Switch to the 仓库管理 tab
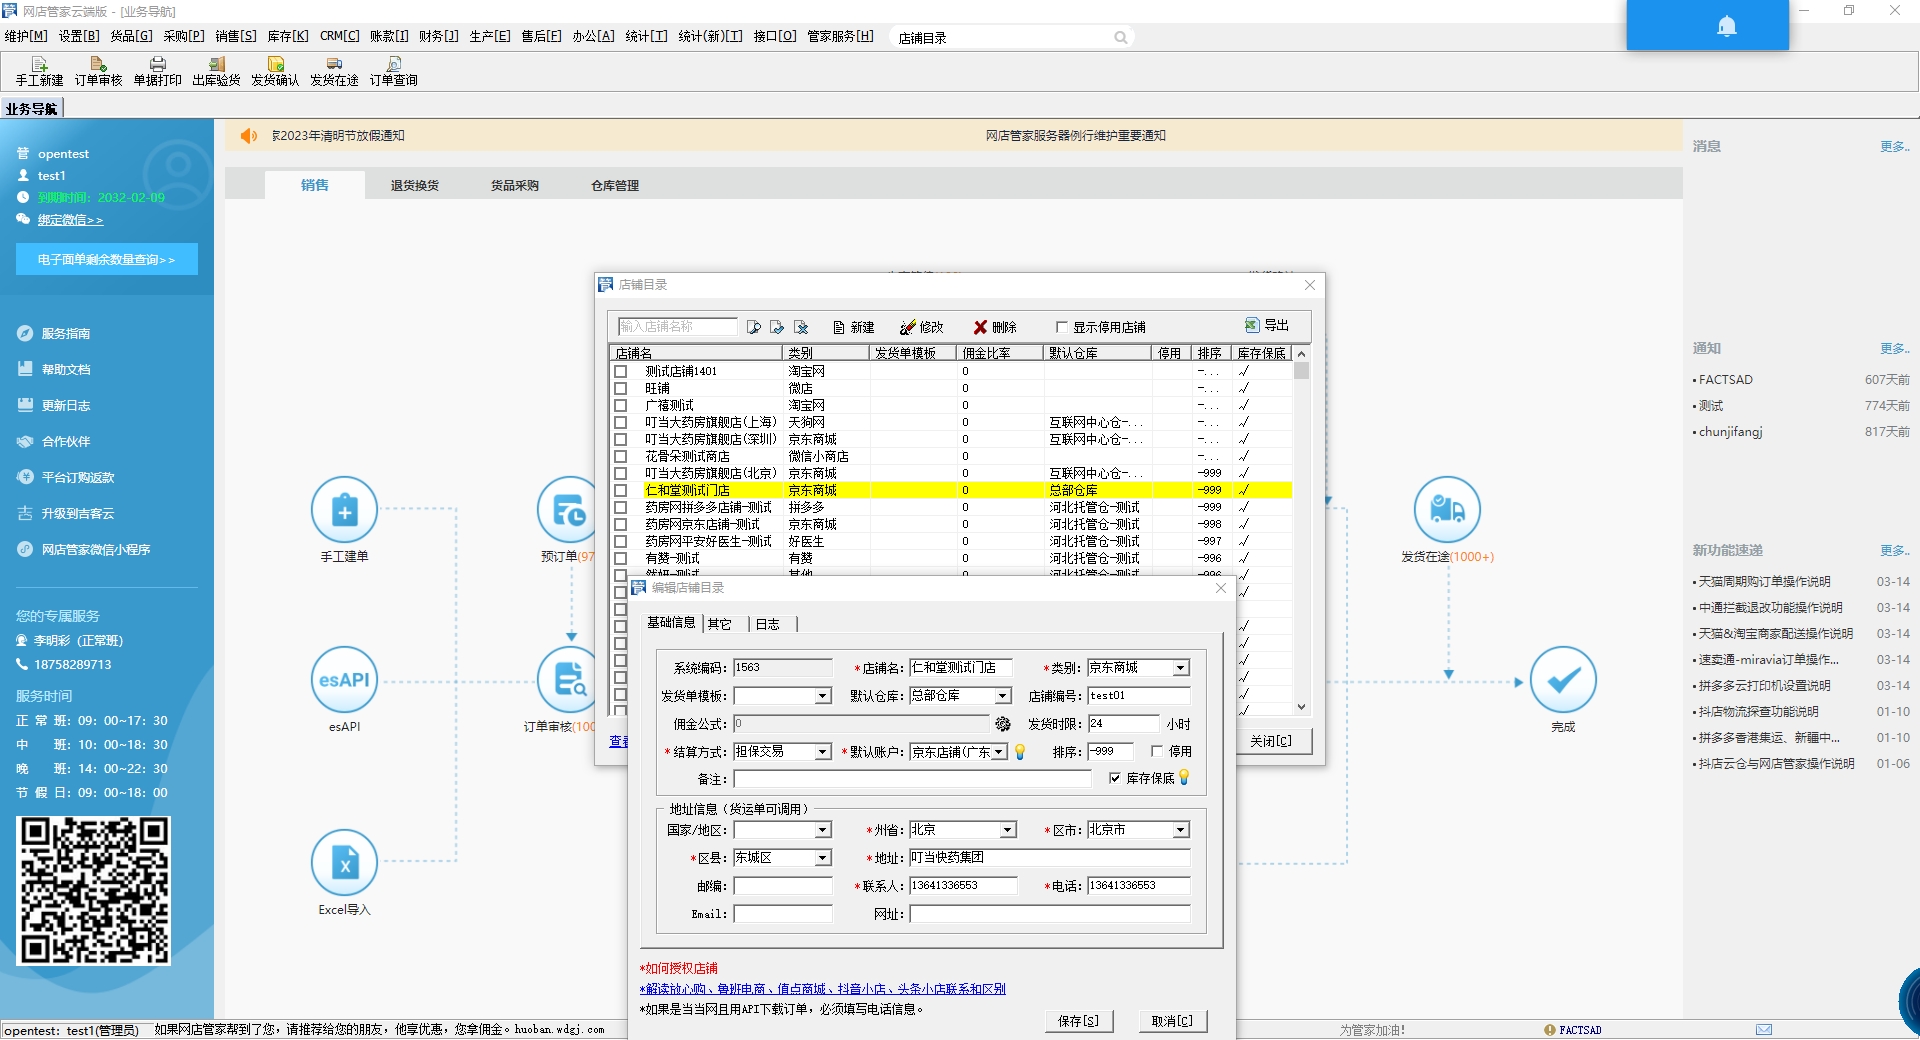The width and height of the screenshot is (1920, 1040). (615, 186)
